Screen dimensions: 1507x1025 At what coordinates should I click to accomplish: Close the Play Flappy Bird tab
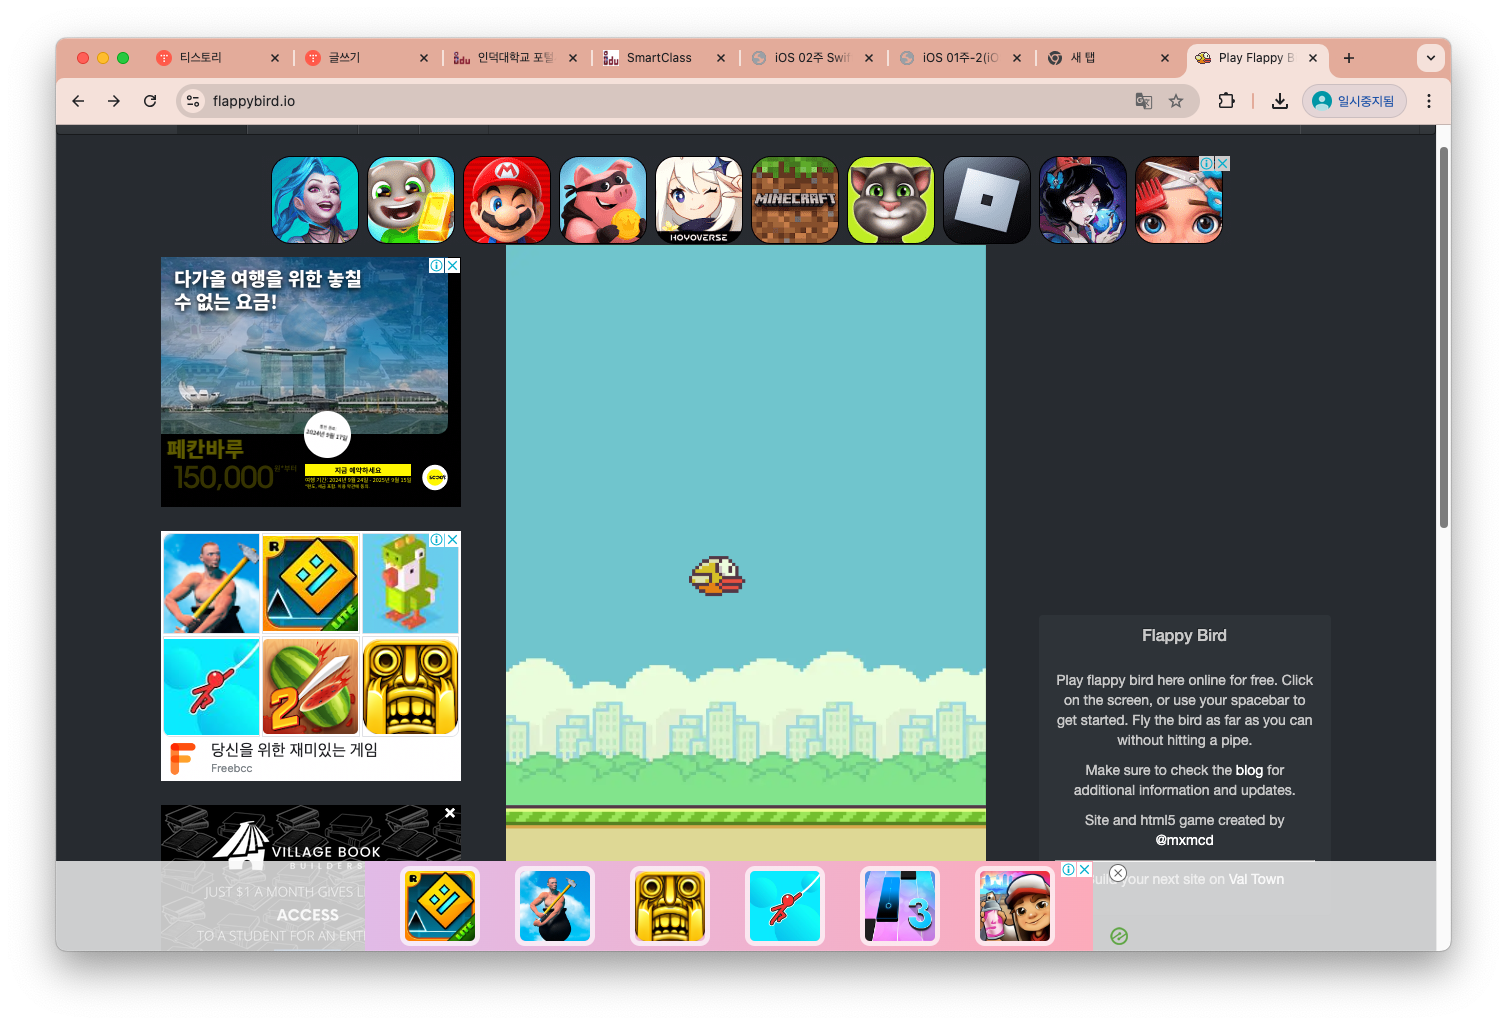click(1313, 58)
